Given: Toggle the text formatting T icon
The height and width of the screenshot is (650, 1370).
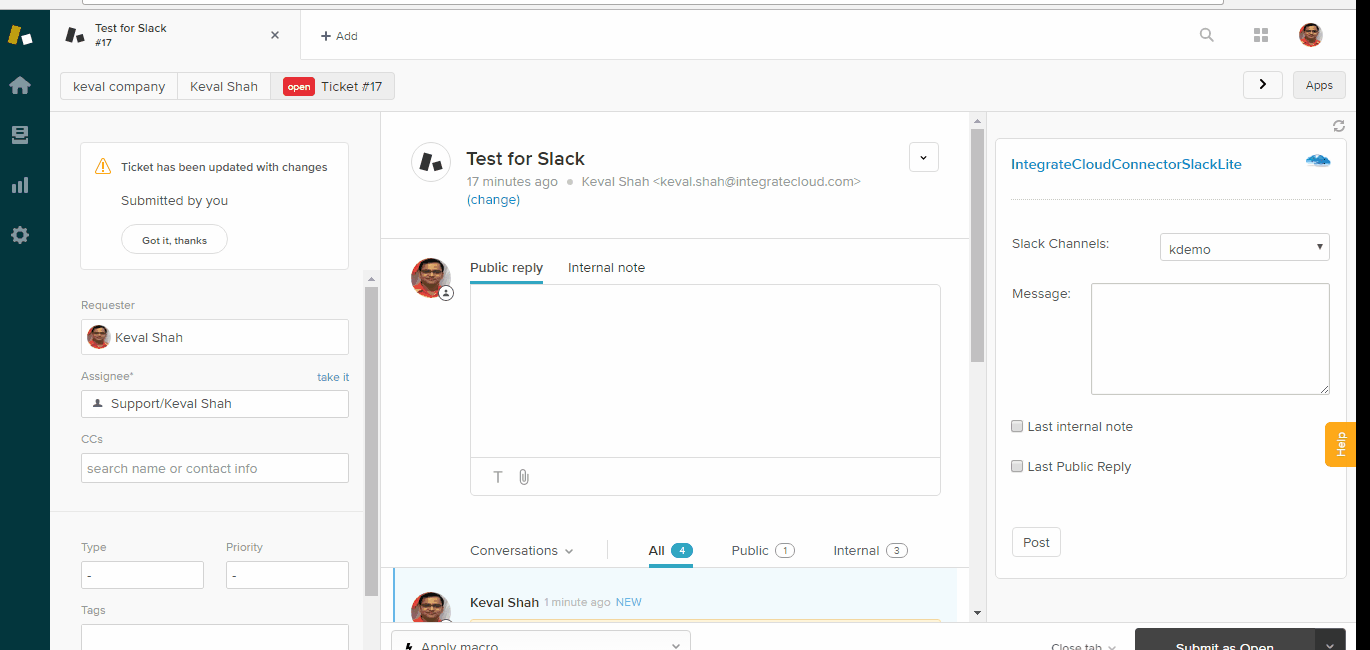Looking at the screenshot, I should 498,477.
